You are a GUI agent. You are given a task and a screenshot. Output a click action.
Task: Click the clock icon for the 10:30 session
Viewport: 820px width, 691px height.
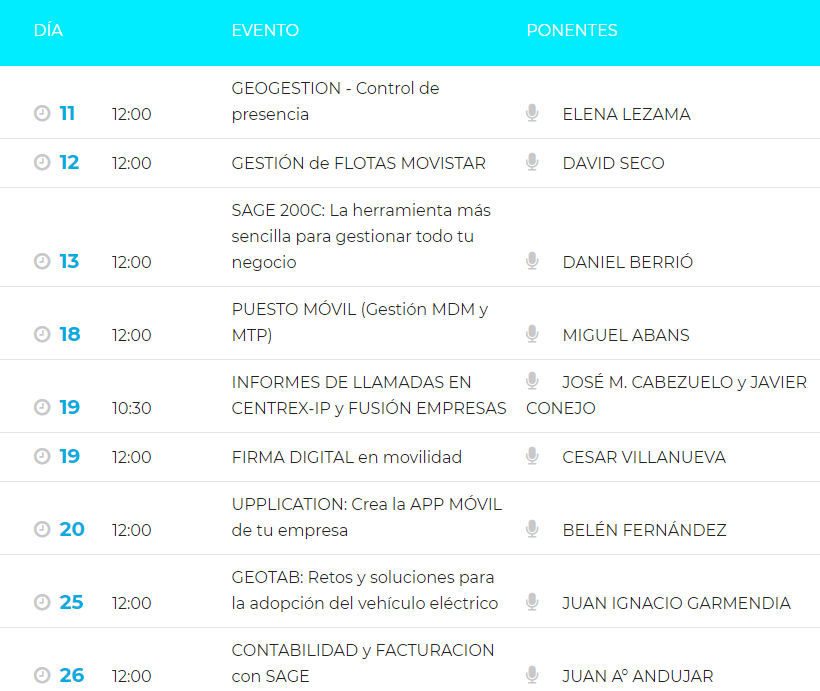[41, 408]
